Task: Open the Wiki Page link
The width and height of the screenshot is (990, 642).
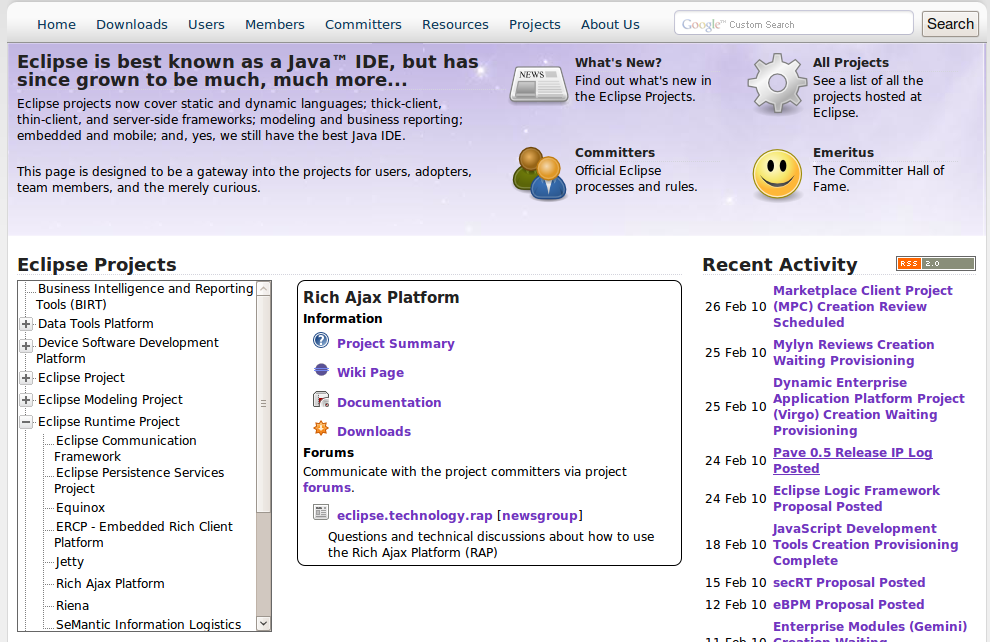Action: click(x=371, y=372)
